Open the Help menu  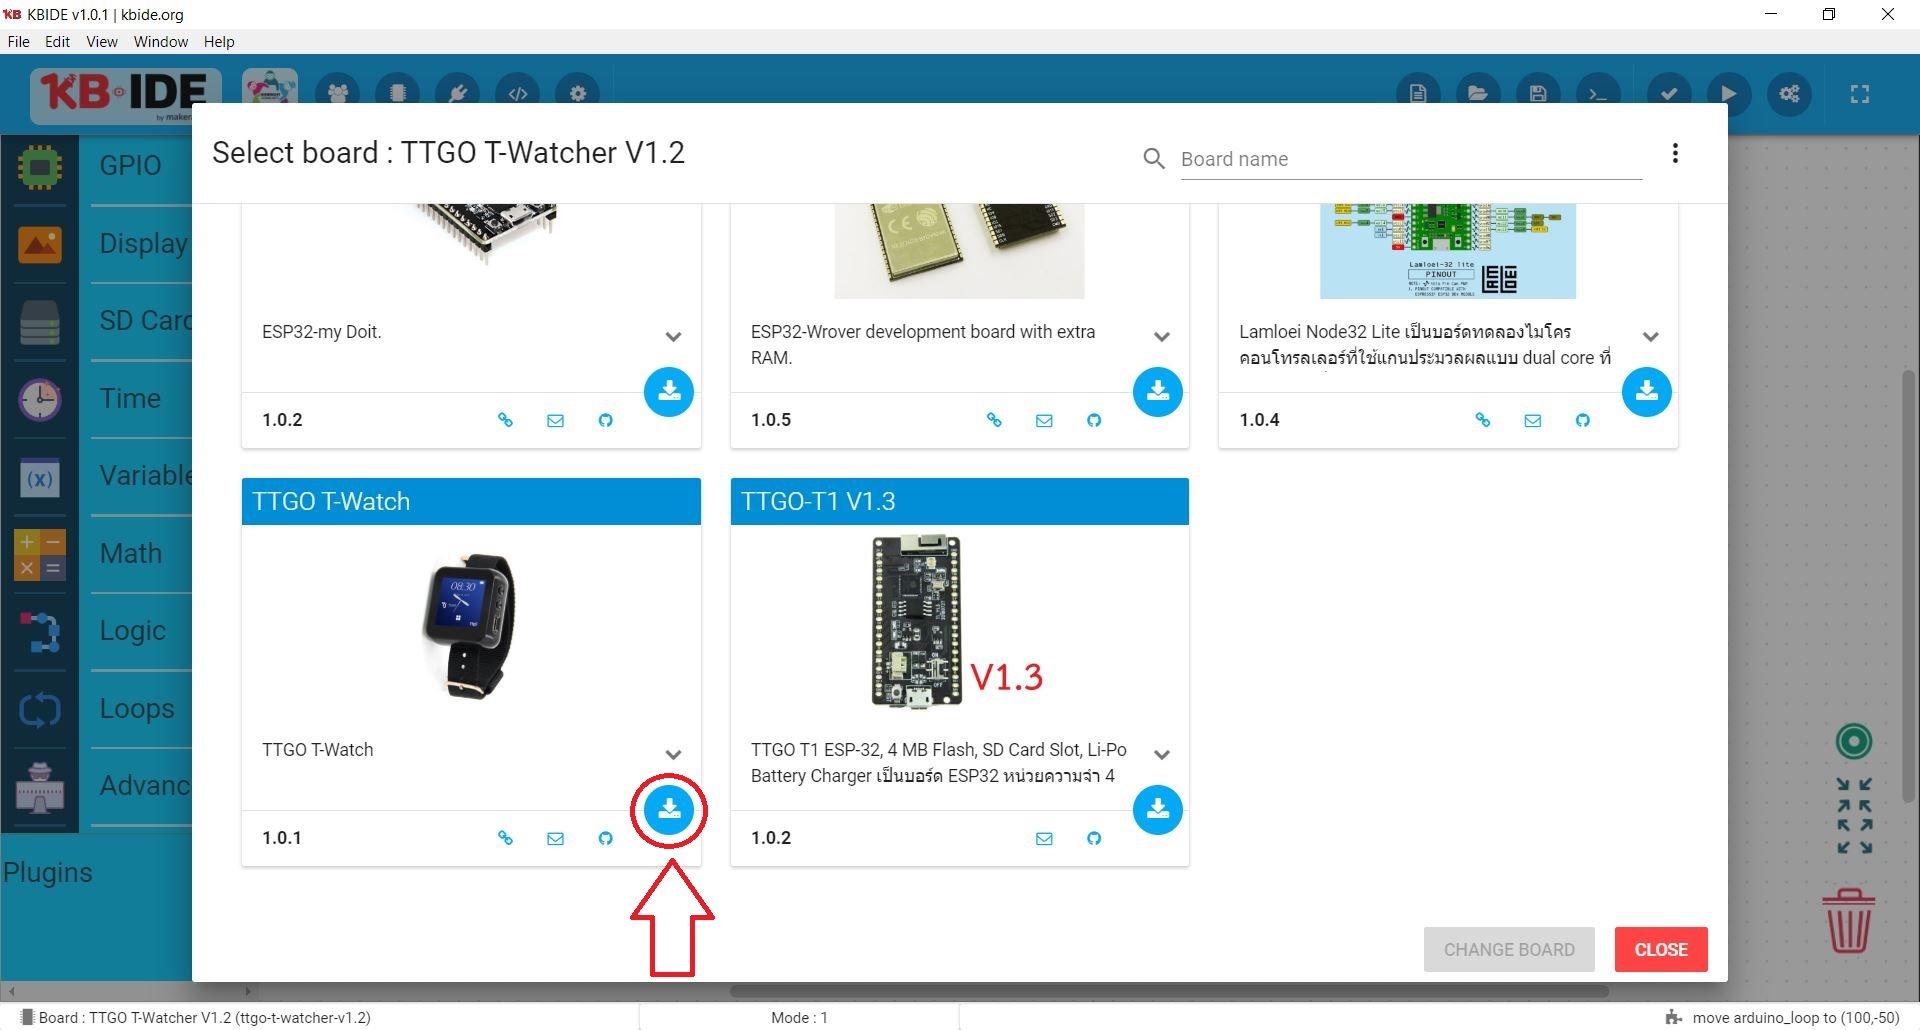click(x=219, y=41)
